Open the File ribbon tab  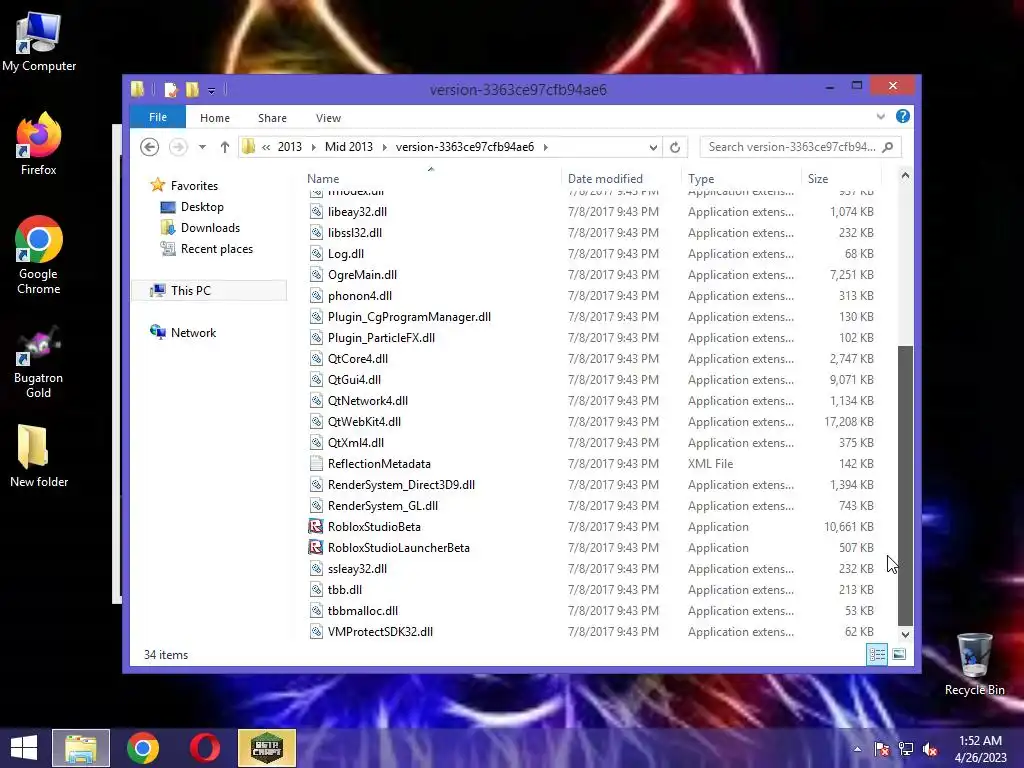tap(158, 117)
